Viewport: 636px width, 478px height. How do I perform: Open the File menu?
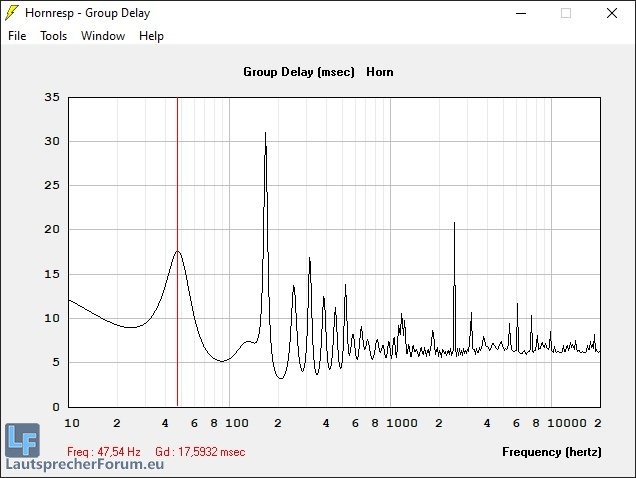[x=17, y=36]
